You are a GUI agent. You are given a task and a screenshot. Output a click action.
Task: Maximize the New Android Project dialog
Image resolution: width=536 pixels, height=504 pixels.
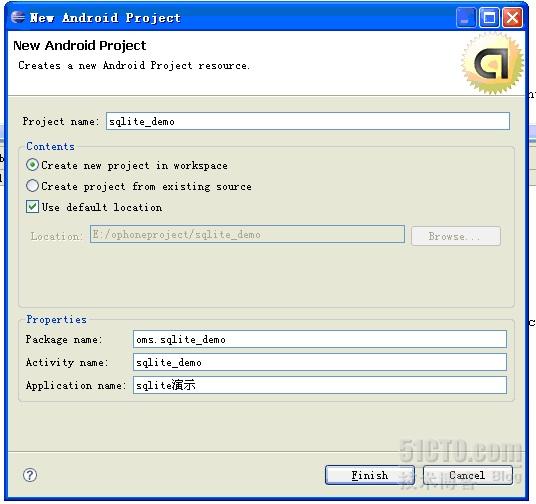pos(489,17)
